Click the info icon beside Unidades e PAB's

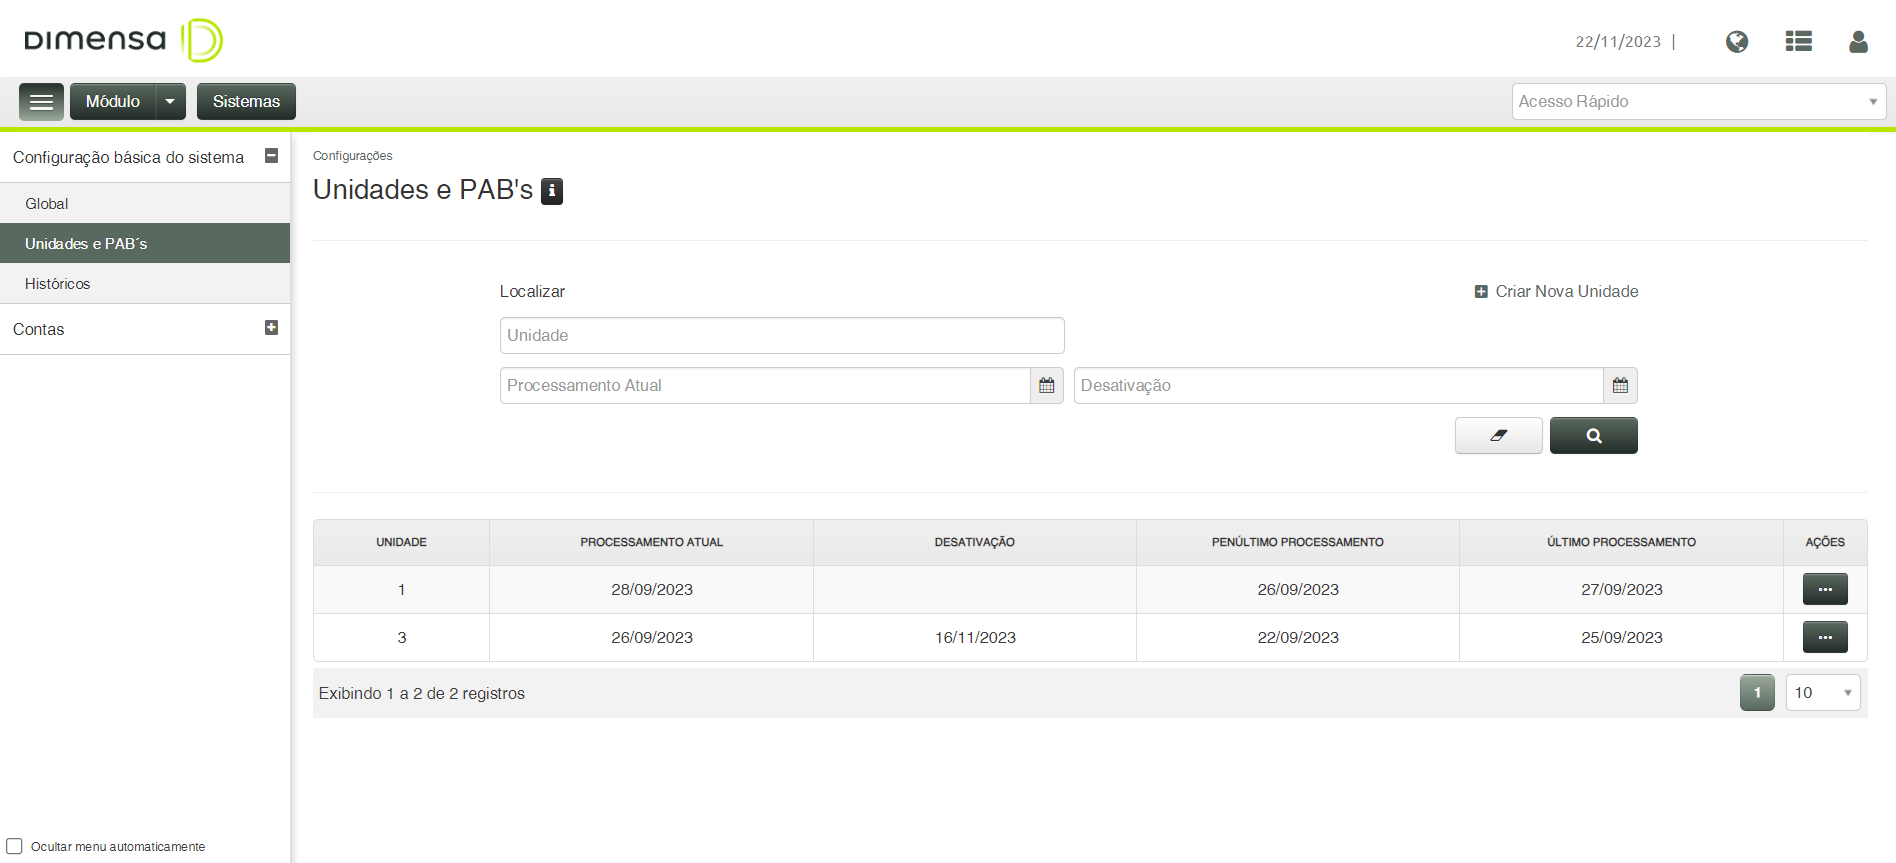tap(552, 191)
